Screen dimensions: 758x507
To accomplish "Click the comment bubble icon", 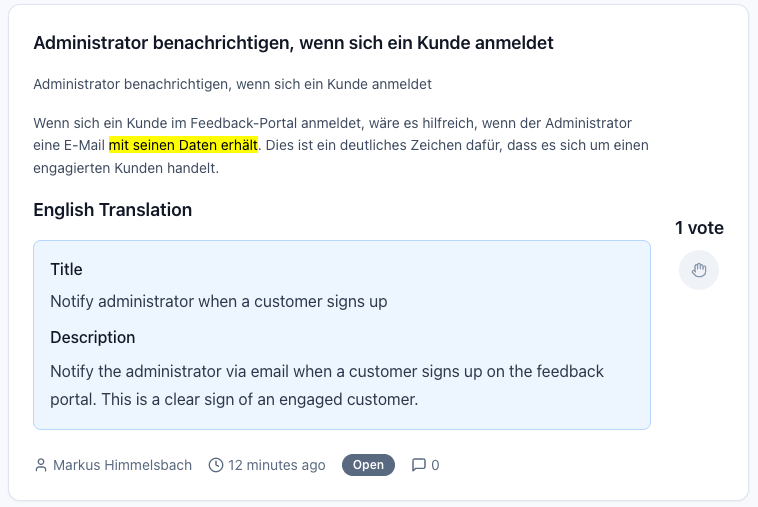I will point(419,465).
